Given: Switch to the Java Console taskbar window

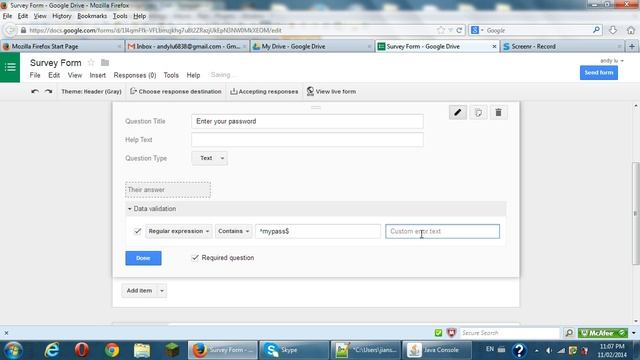Looking at the screenshot, I should pos(437,350).
